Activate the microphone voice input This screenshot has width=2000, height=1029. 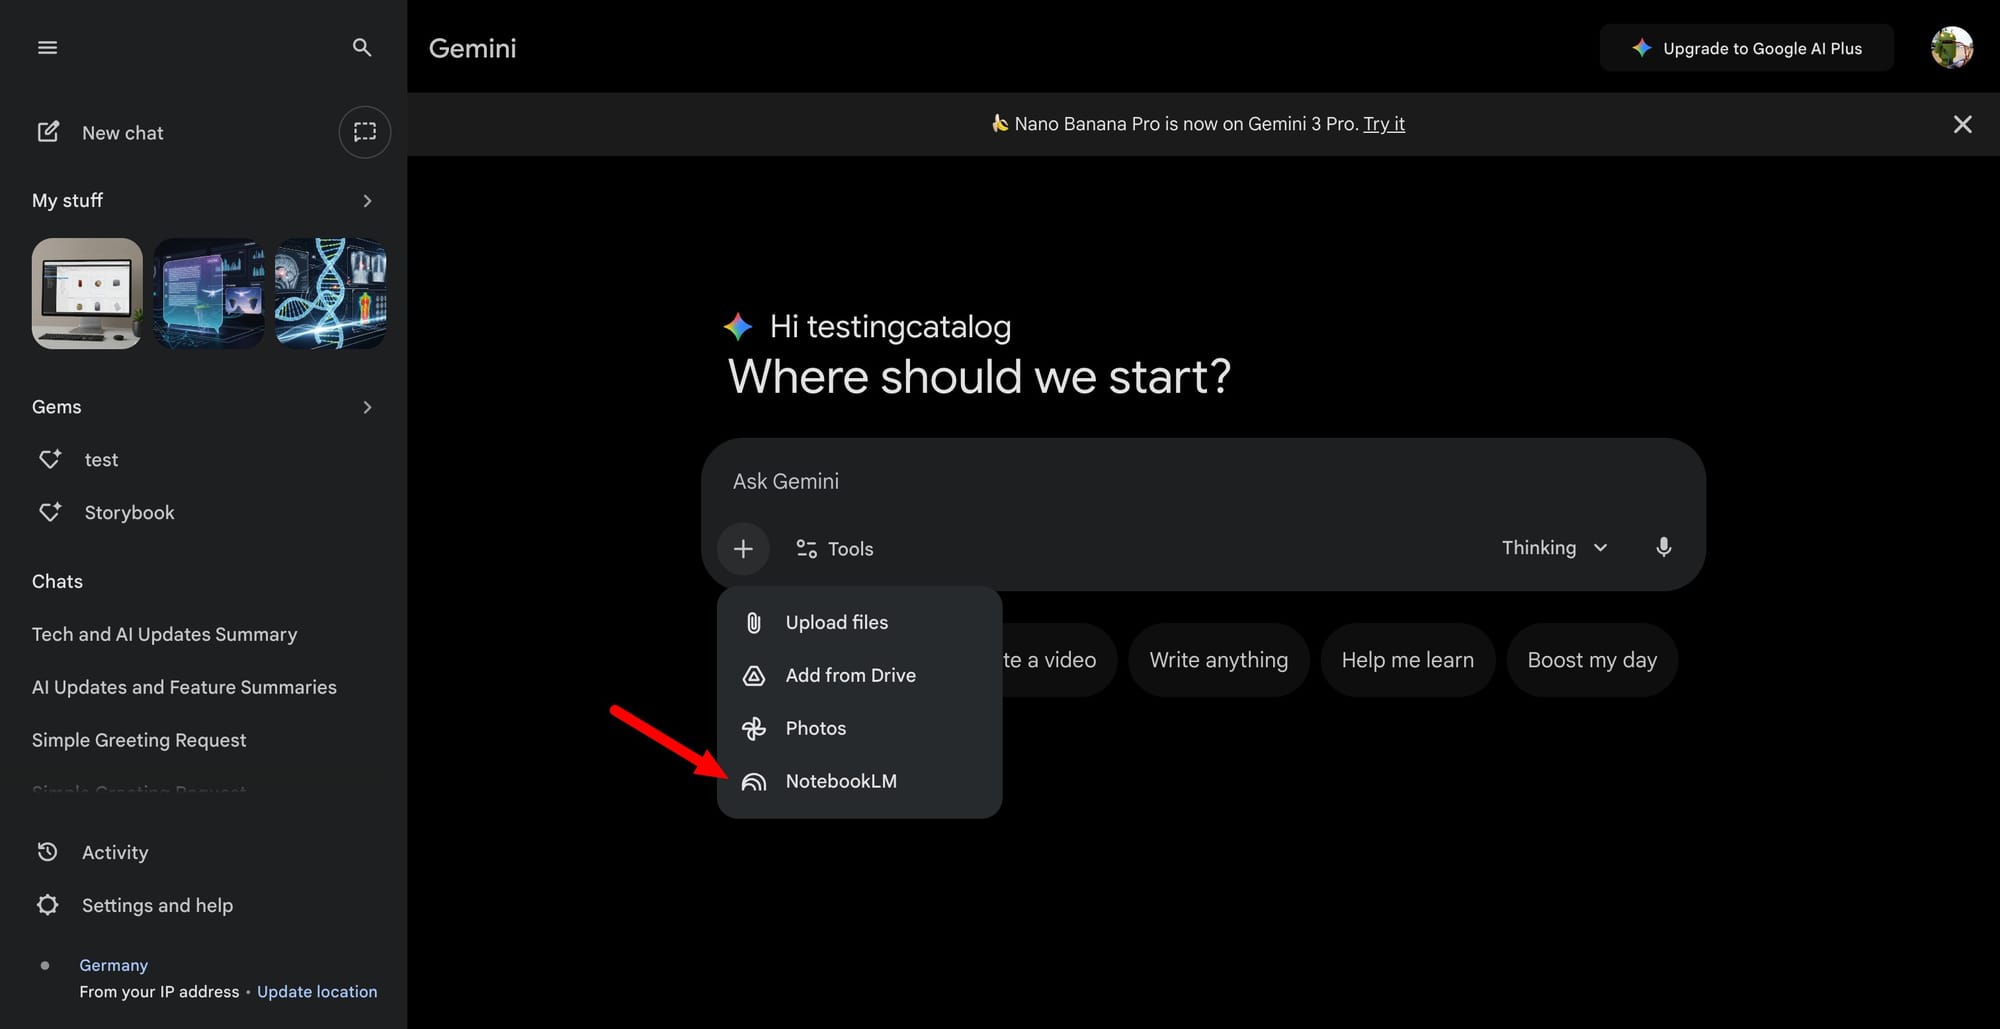click(x=1663, y=548)
